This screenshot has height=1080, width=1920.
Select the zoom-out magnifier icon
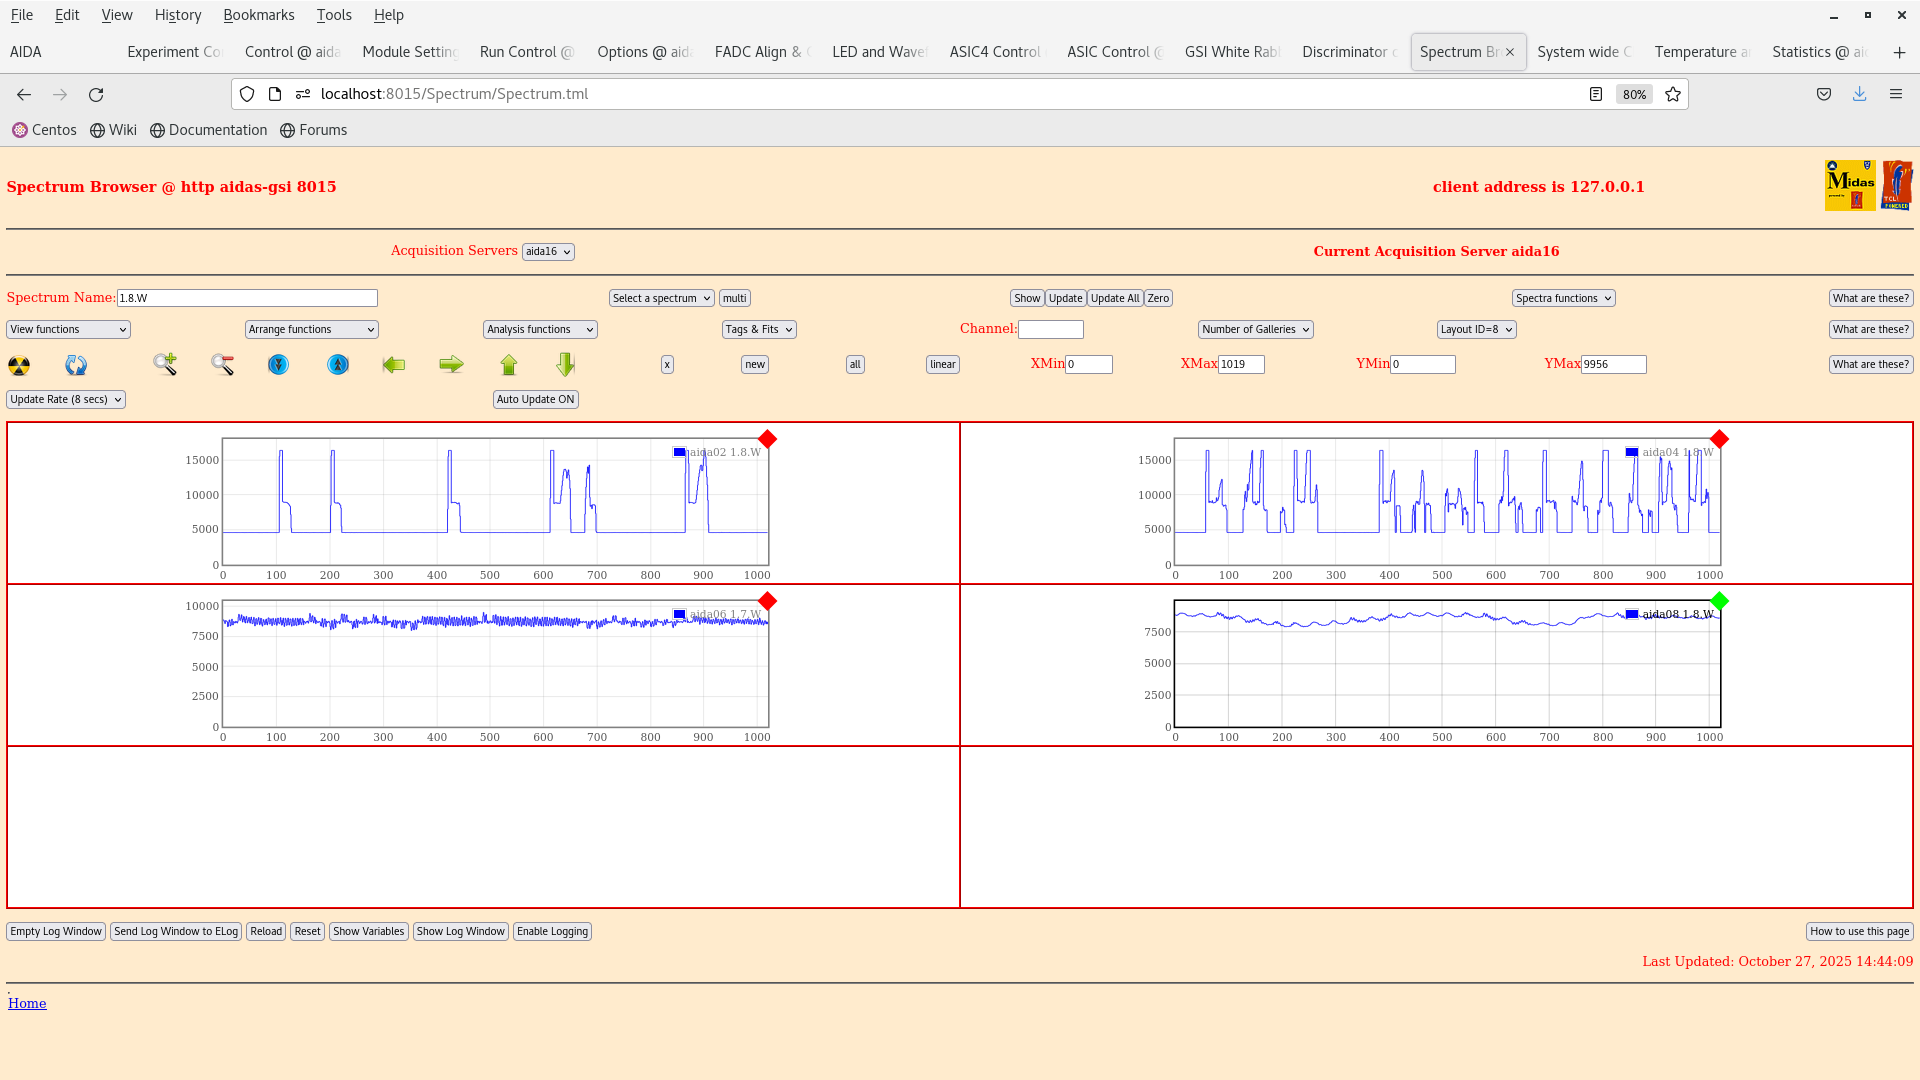[x=222, y=365]
